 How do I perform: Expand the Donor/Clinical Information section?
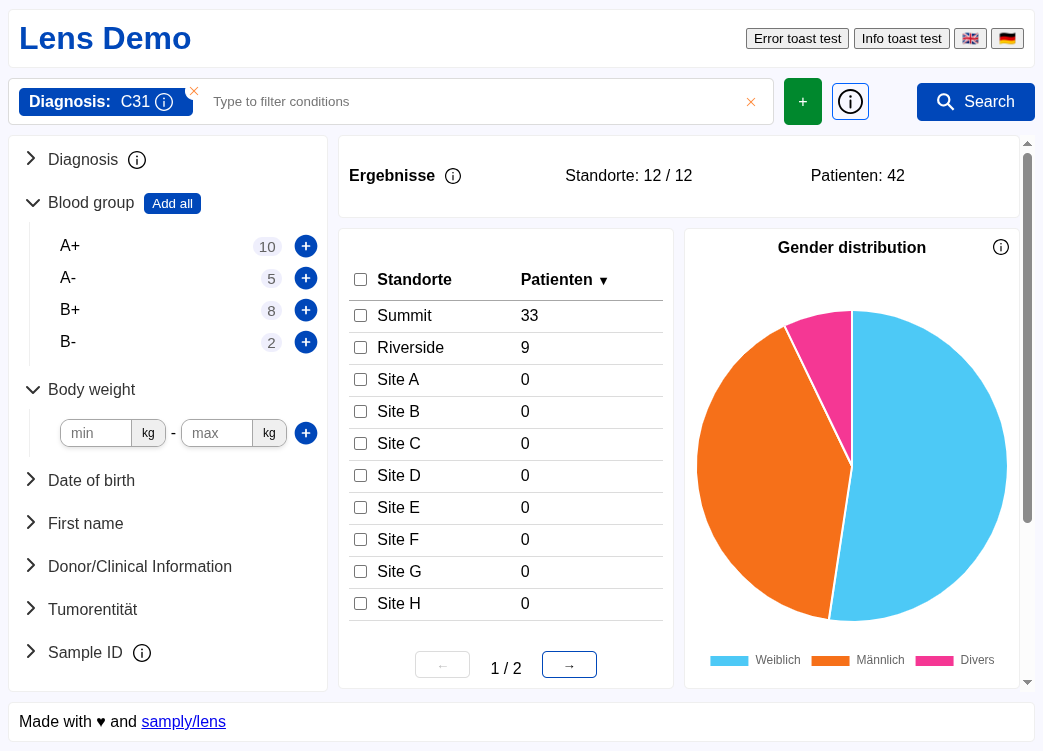pyautogui.click(x=31, y=566)
